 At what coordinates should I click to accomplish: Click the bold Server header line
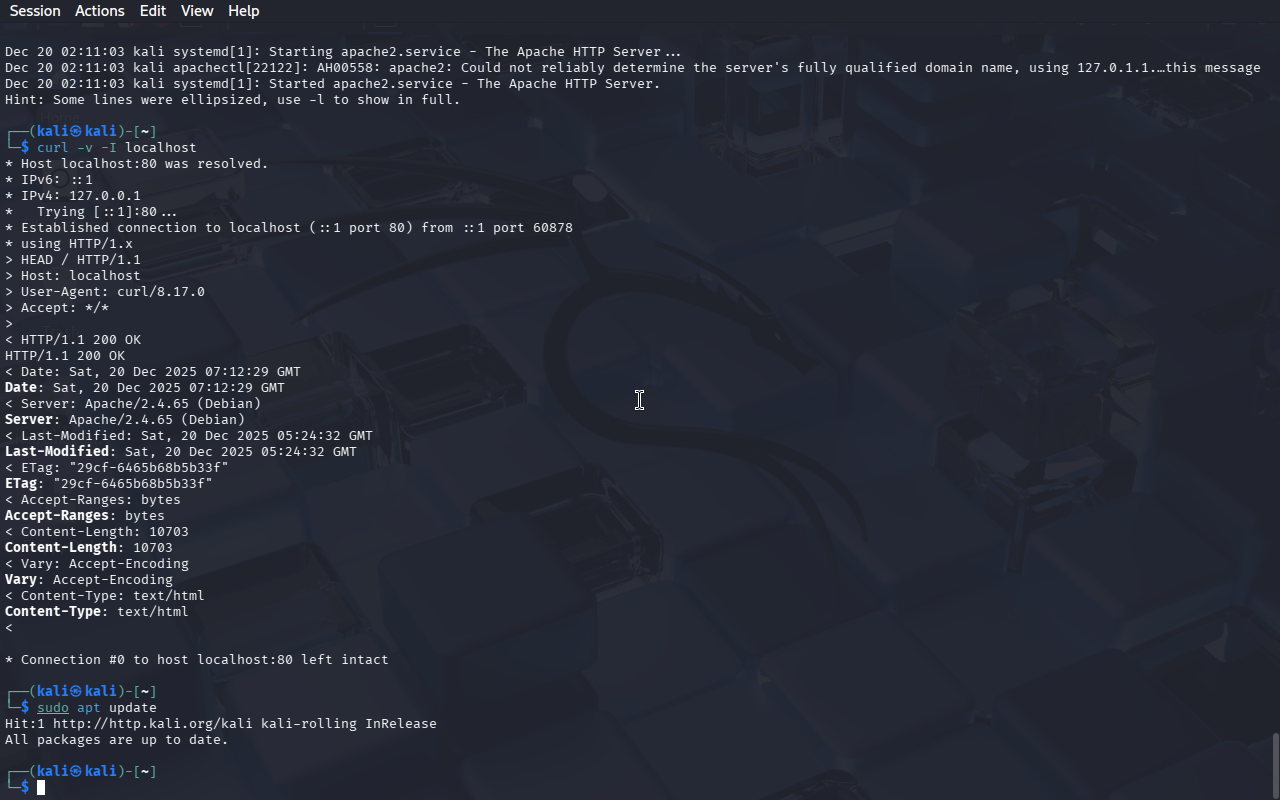[125, 420]
